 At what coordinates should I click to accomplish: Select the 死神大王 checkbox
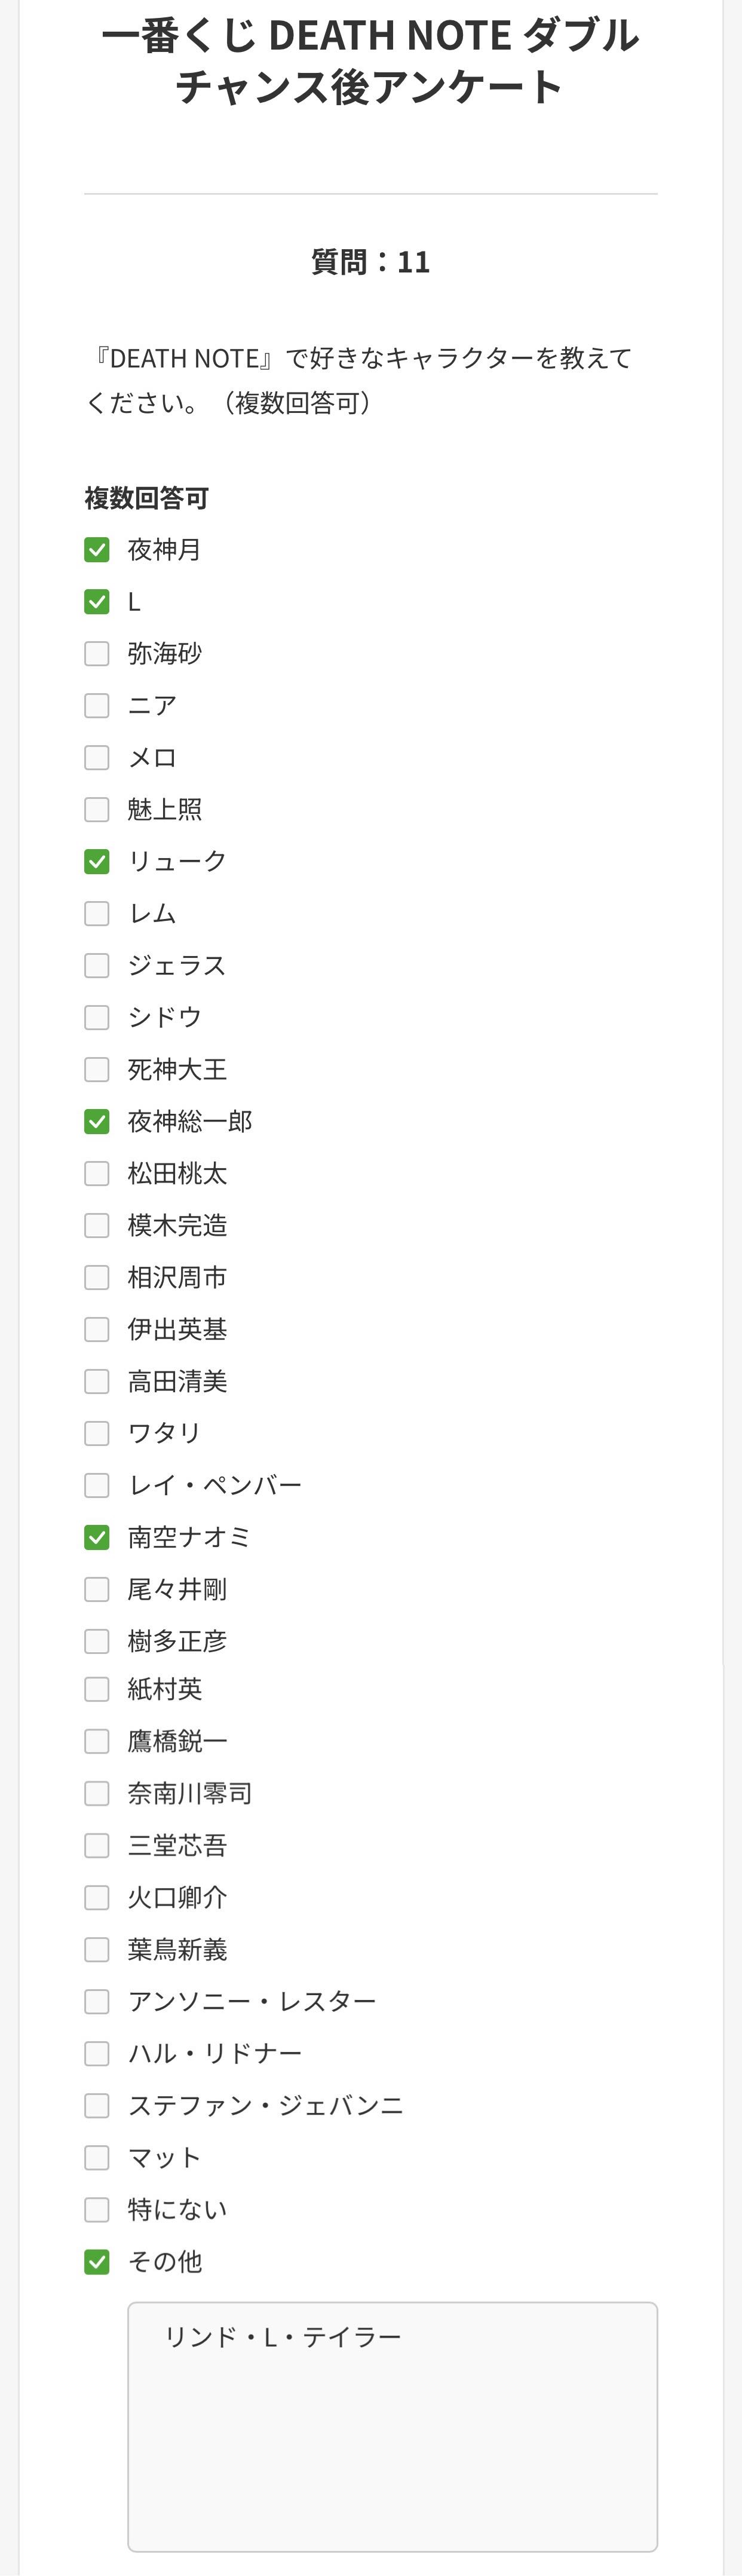[x=97, y=1070]
